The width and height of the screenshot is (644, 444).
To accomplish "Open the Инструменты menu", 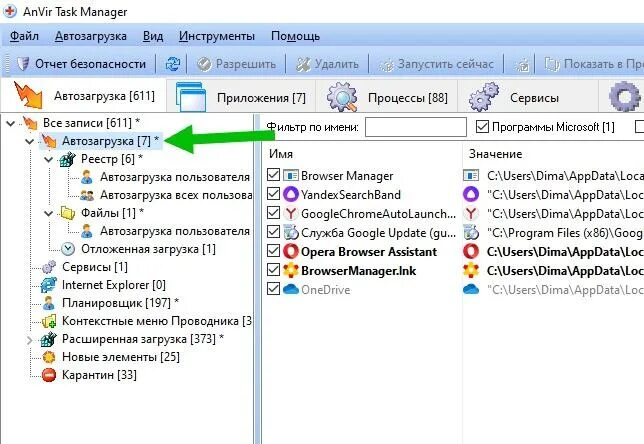I will point(216,36).
